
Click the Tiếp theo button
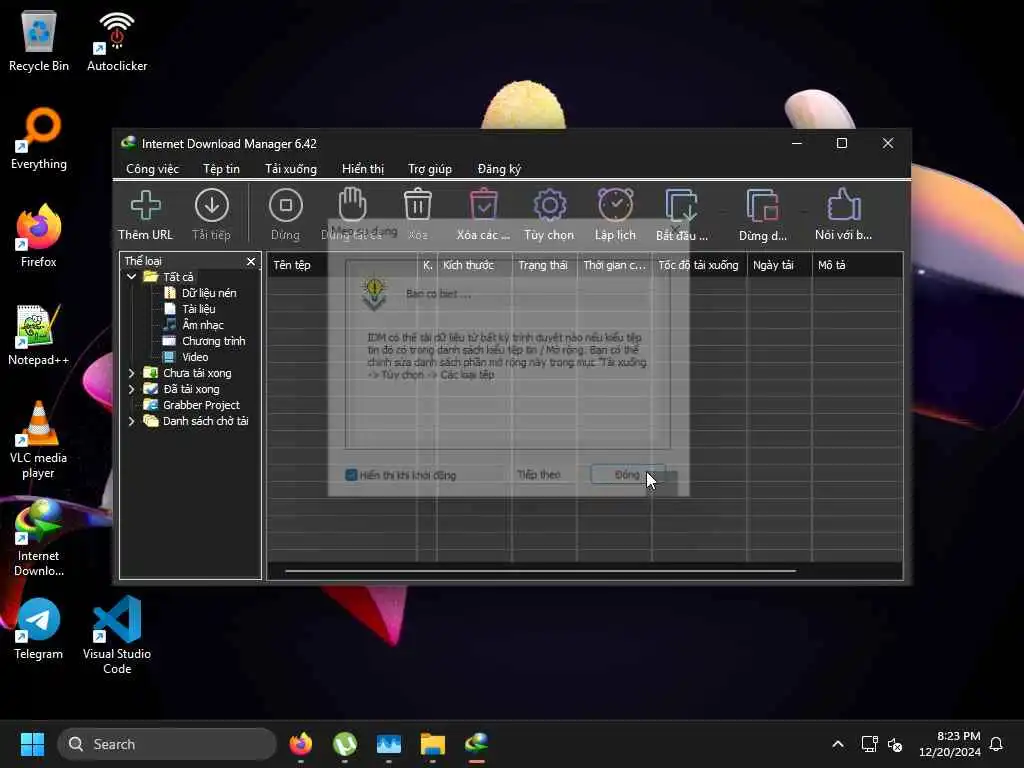(539, 475)
